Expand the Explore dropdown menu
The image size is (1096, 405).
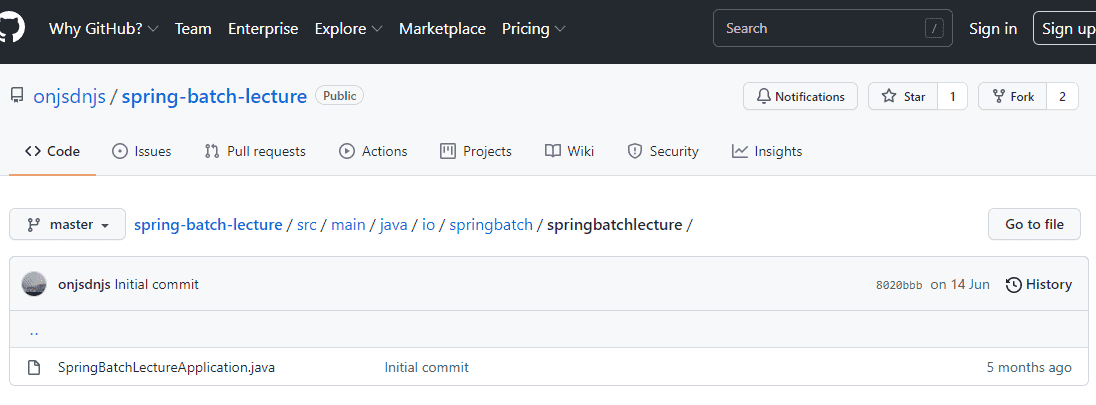point(348,29)
